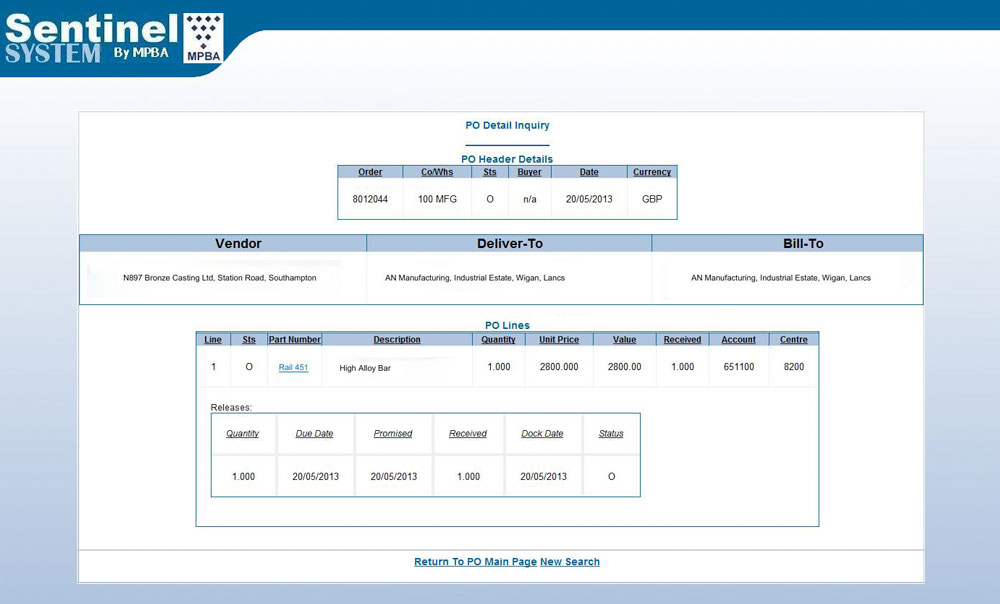Click the MPBA emblem icon
This screenshot has height=604, width=1000.
[x=203, y=39]
